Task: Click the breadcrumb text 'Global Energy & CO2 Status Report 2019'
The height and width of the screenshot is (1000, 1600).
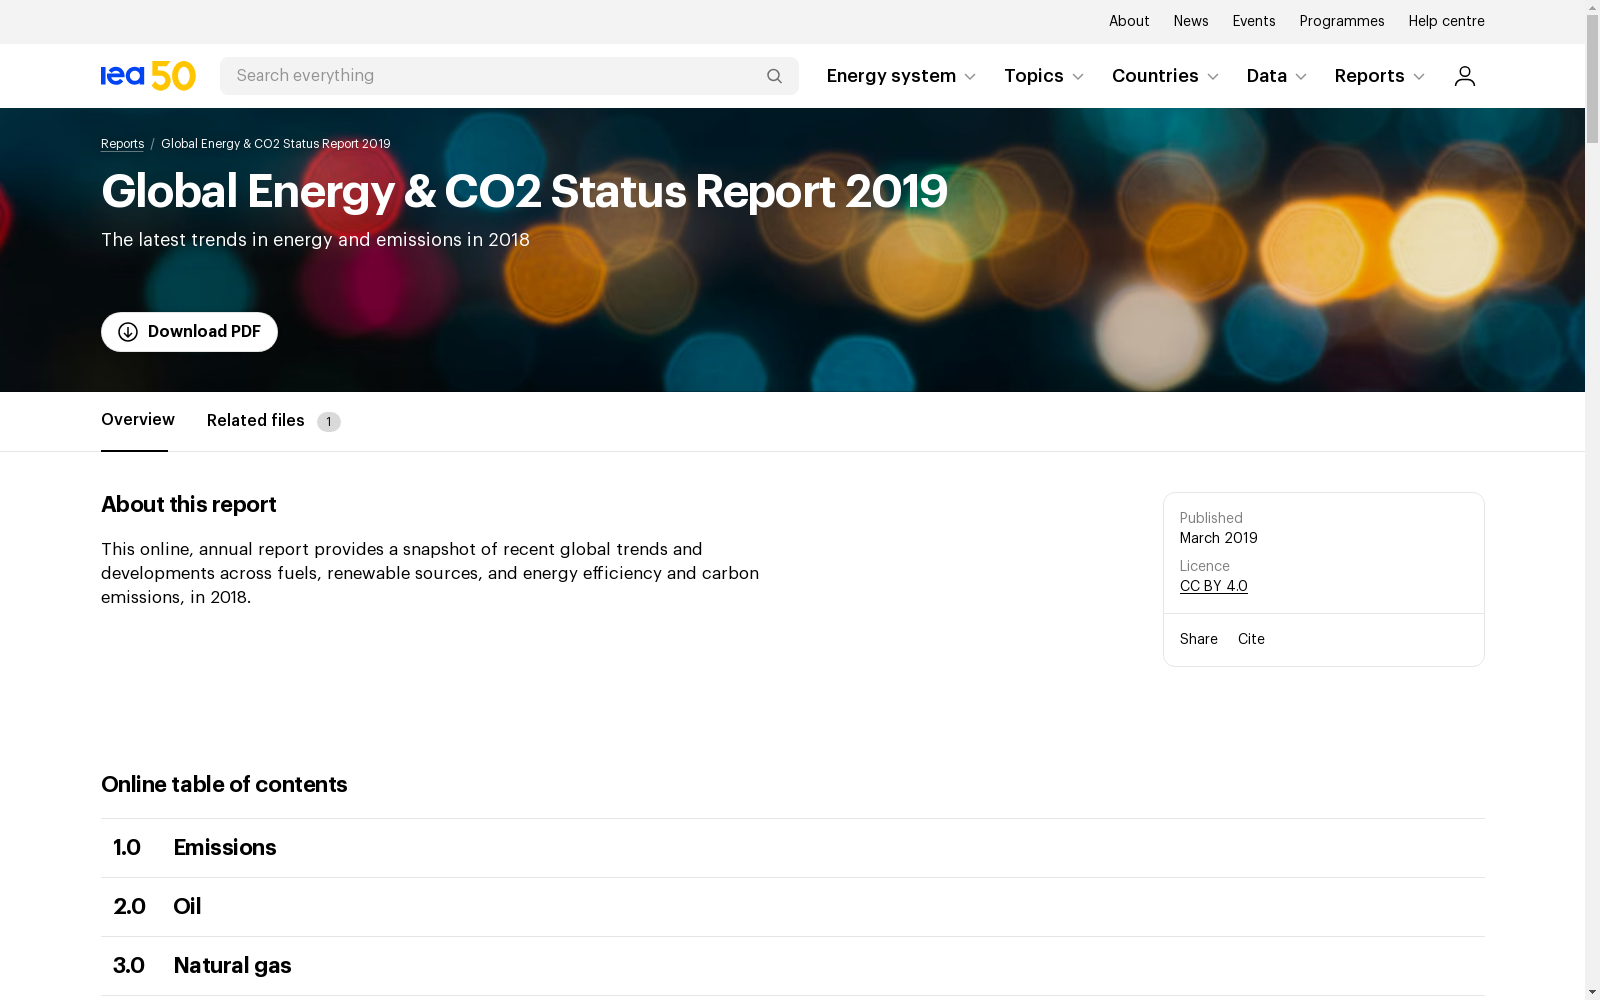Action: [x=276, y=144]
